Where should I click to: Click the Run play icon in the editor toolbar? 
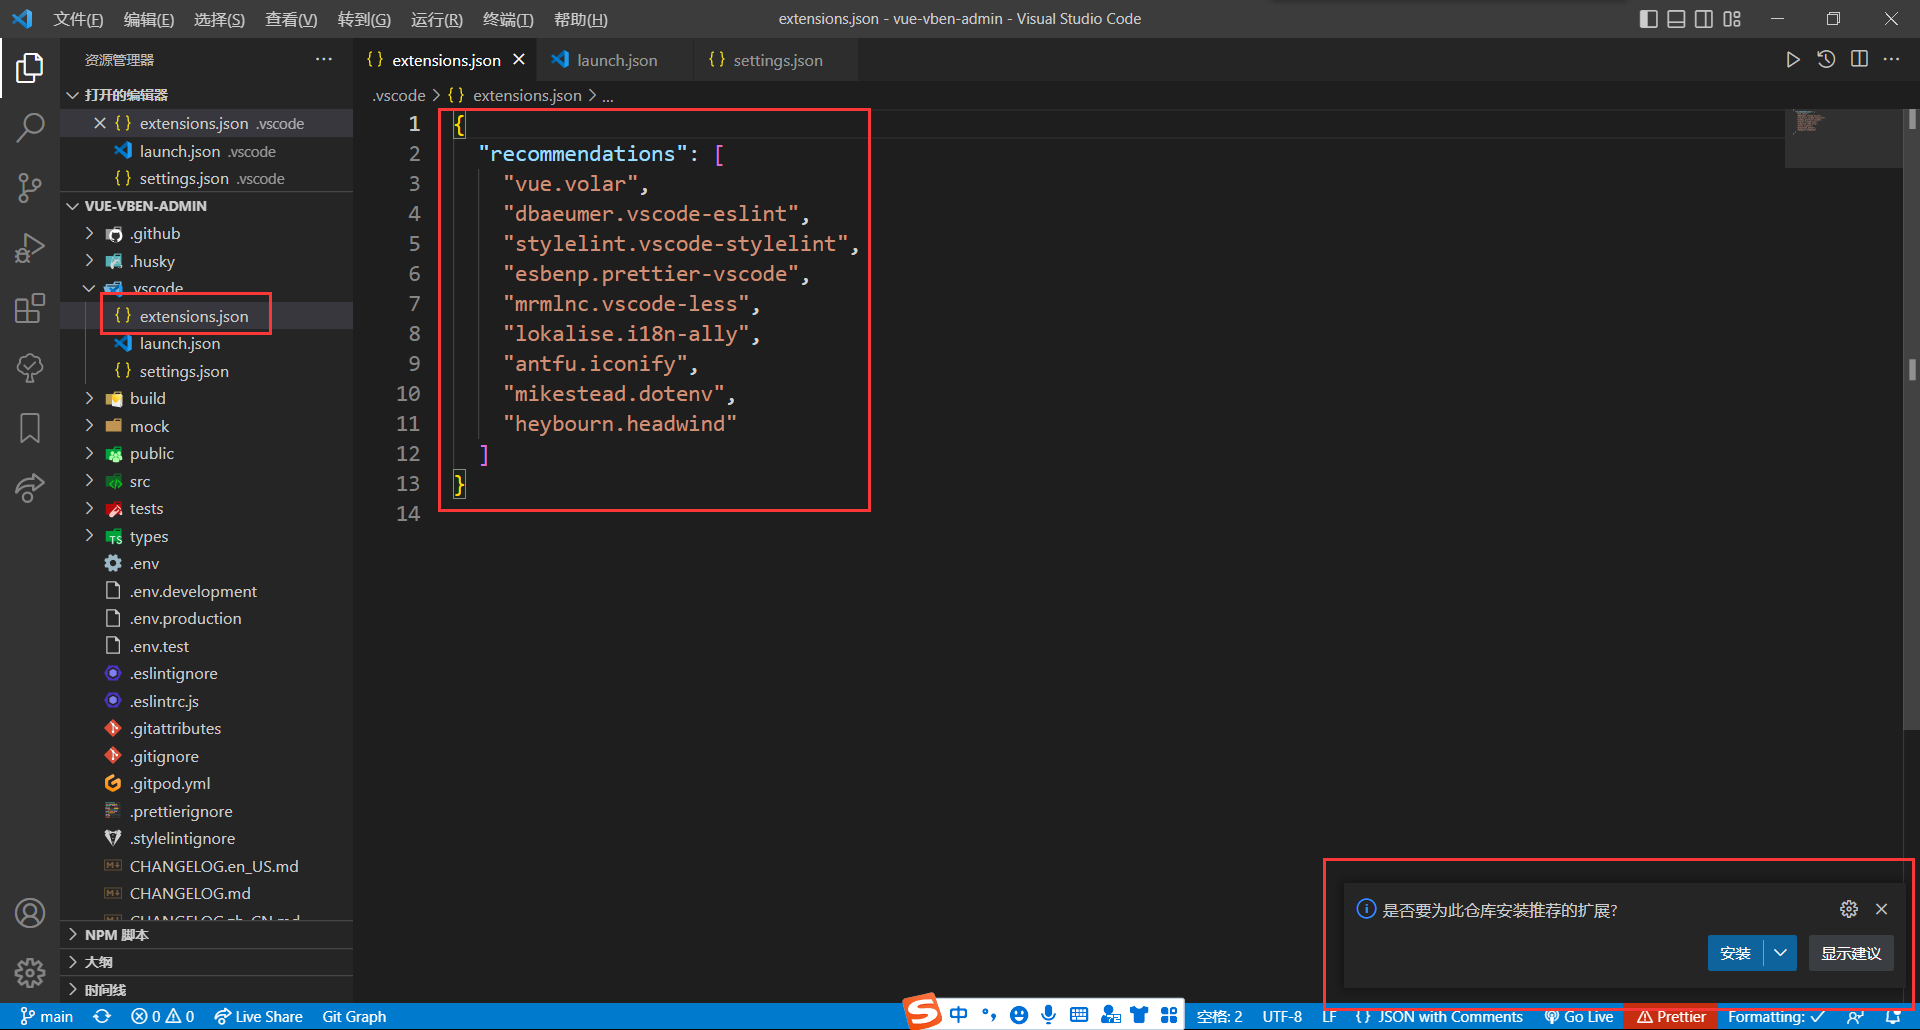click(x=1793, y=60)
